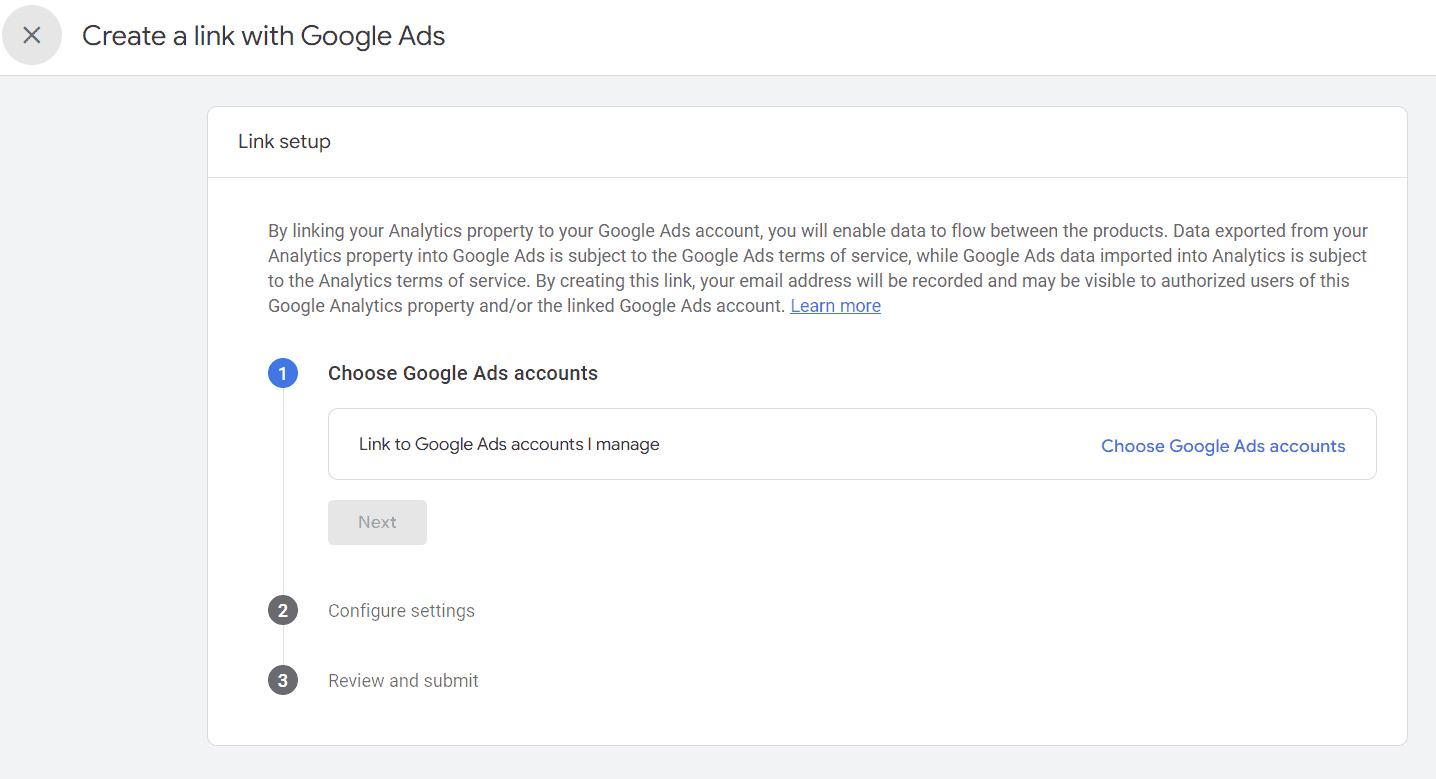Click the Learn more link
Screen dimensions: 1436x779
click(835, 305)
